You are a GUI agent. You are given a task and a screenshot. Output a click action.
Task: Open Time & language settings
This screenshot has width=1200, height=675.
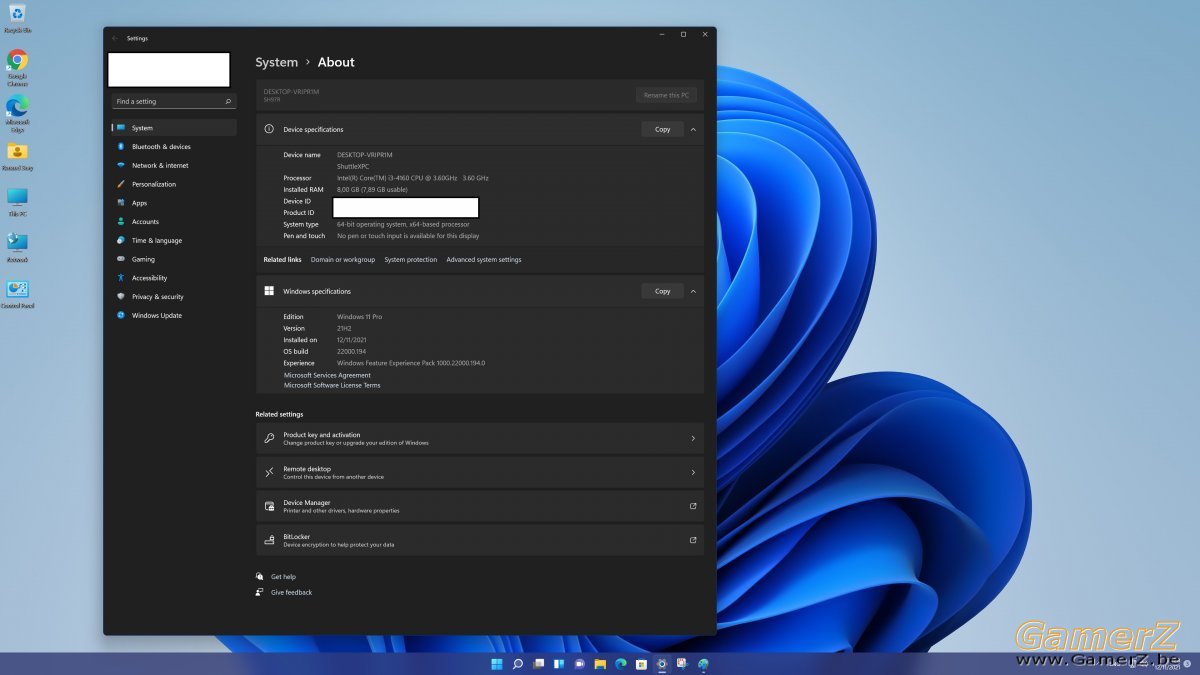click(x=174, y=240)
